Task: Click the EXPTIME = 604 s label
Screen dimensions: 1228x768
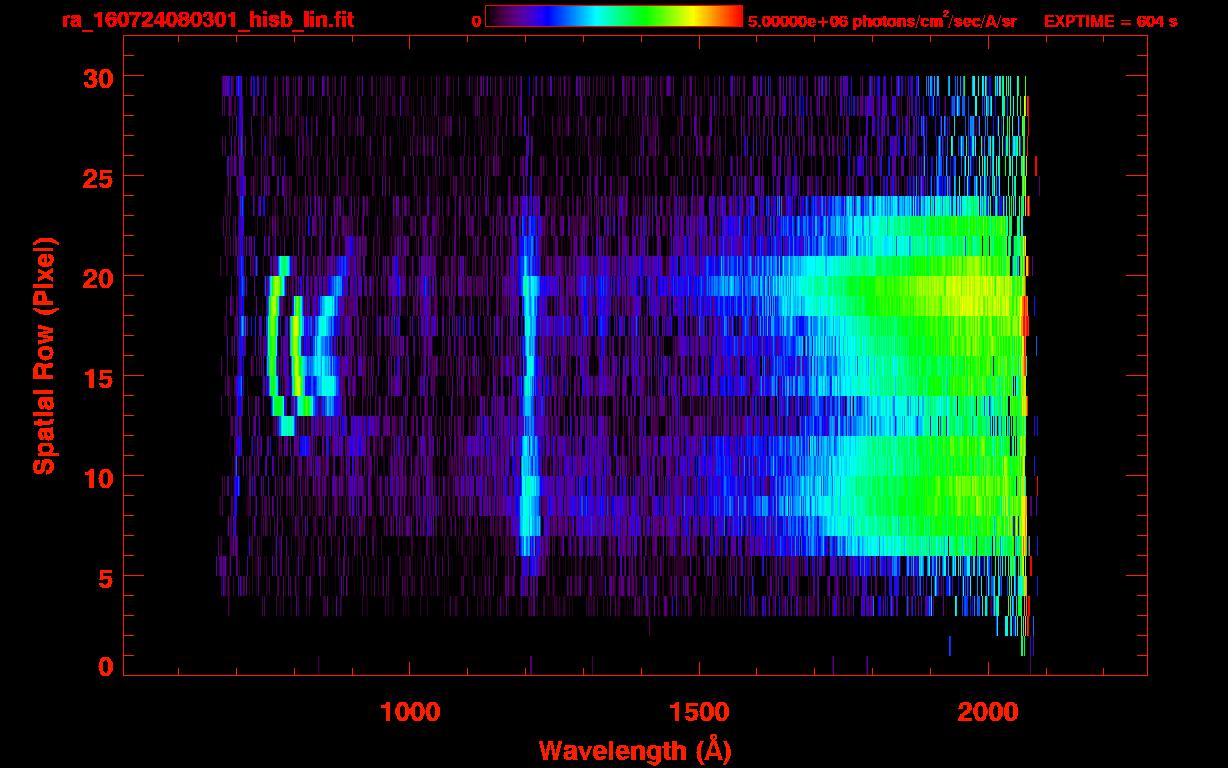Action: pos(1110,21)
